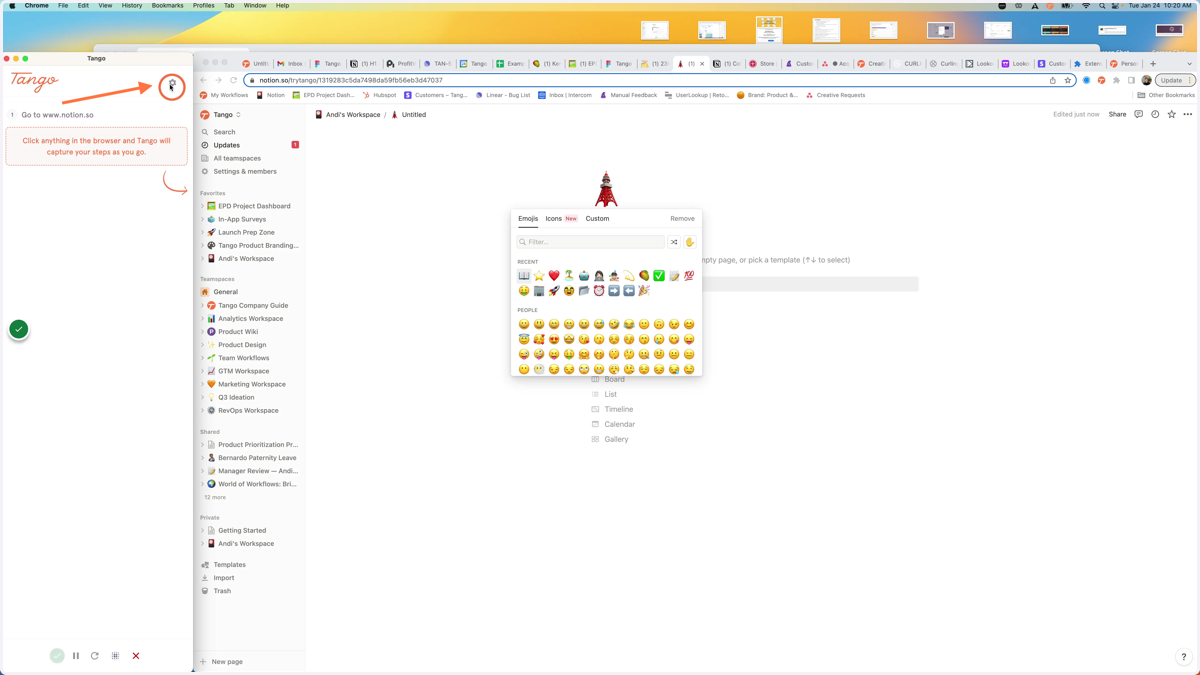This screenshot has height=675, width=1200.
Task: Show 12 more shared pages
Action: coord(215,497)
